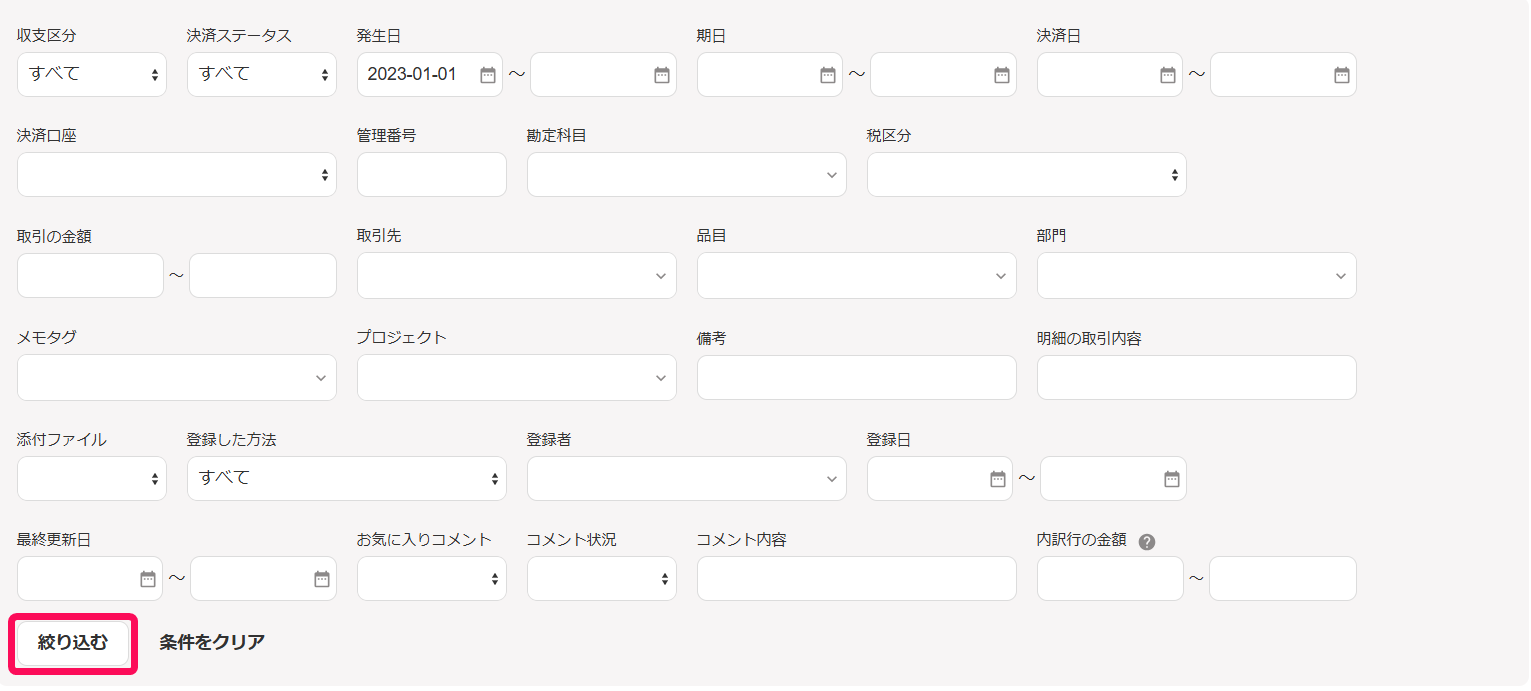
Task: Open the 税区分 dropdown
Action: pyautogui.click(x=1027, y=175)
